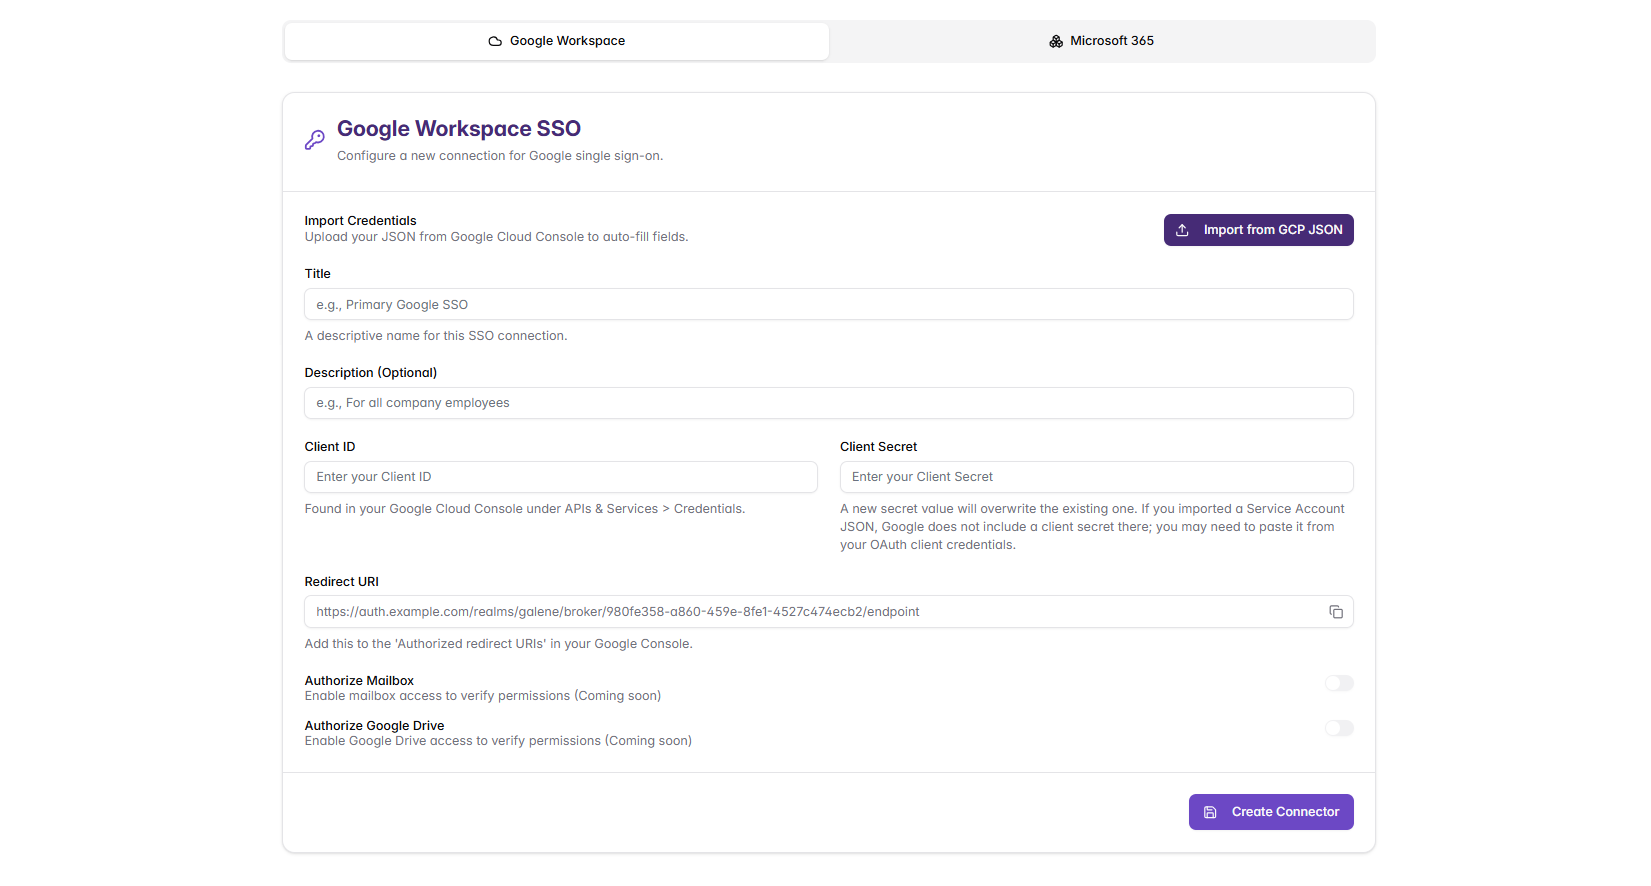Focus the Description (Optional) input field
This screenshot has width=1651, height=886.
click(x=829, y=403)
